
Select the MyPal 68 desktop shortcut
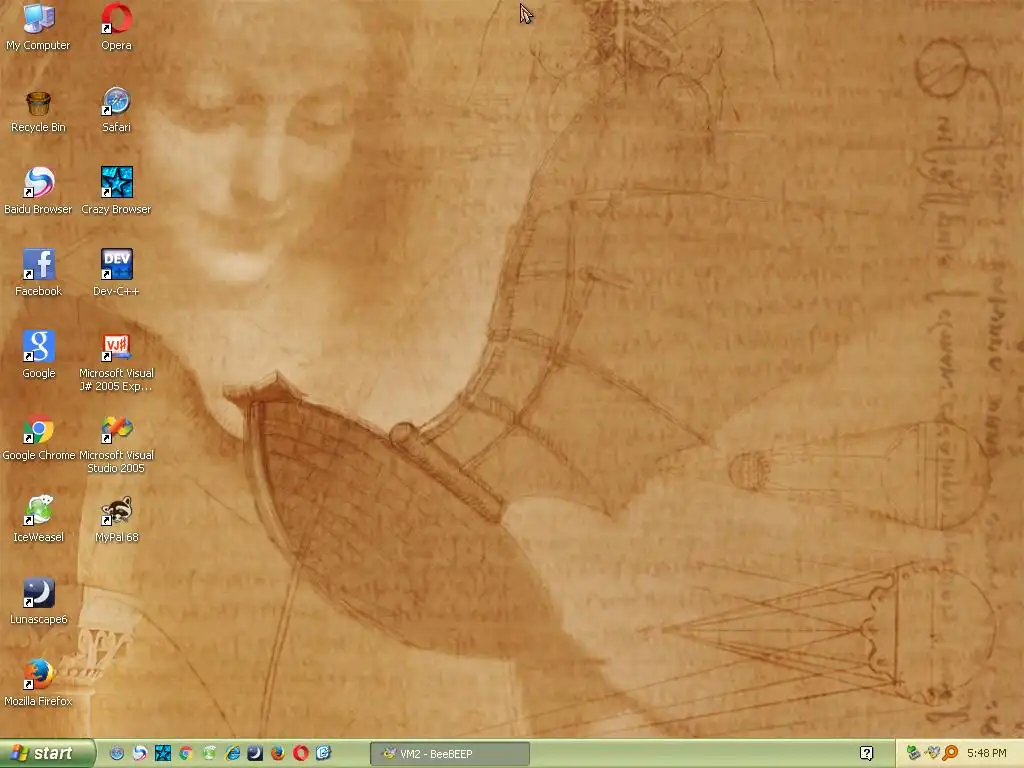(x=116, y=519)
